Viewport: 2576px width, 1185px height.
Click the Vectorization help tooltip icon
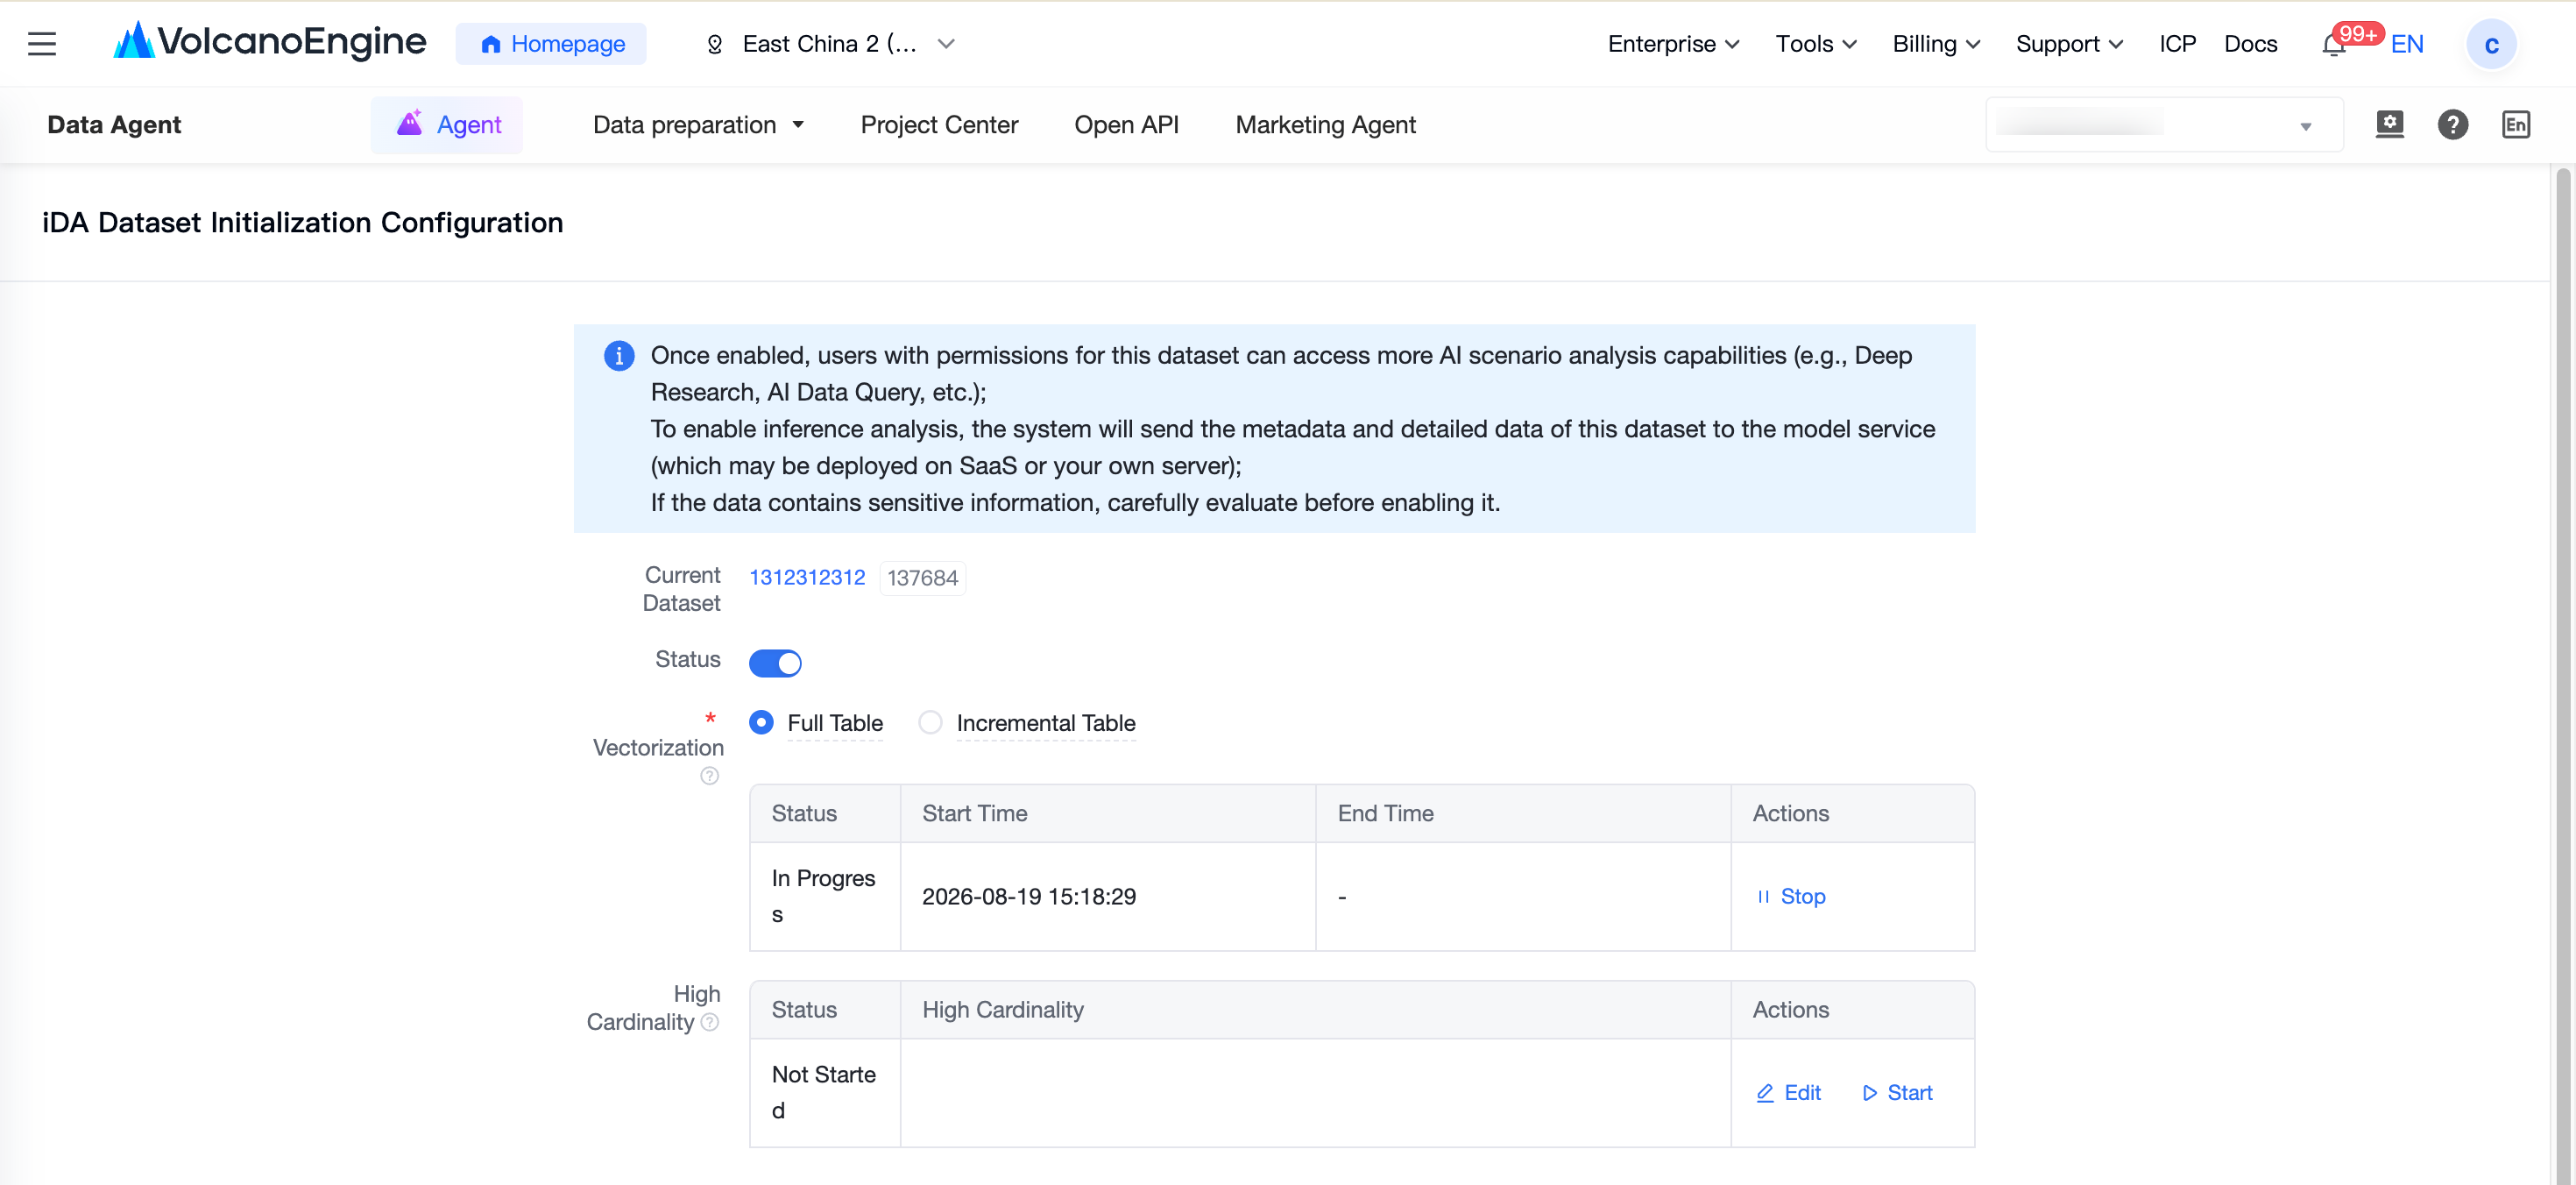pos(709,776)
